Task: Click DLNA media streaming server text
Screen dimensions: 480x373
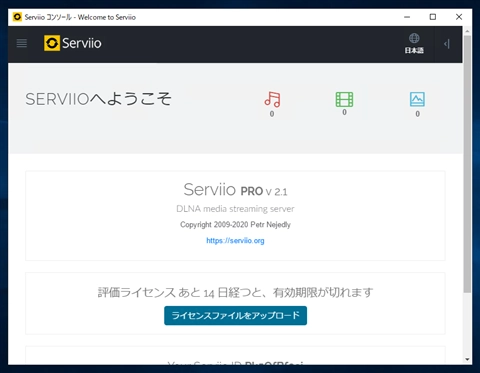Action: [235, 209]
